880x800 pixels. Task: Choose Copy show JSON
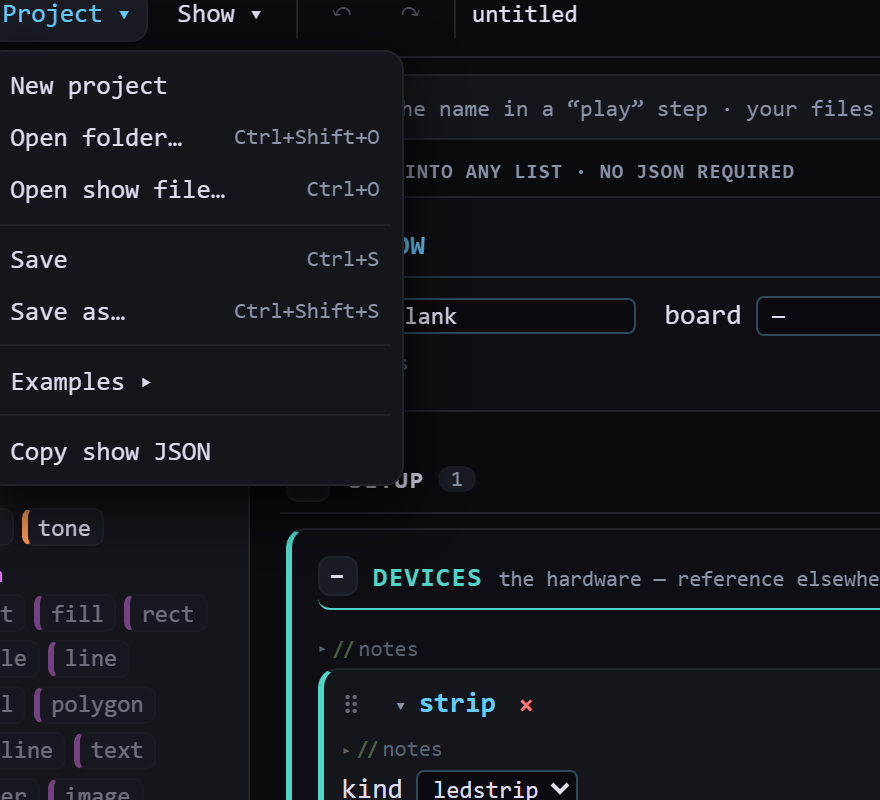pyautogui.click(x=195, y=452)
